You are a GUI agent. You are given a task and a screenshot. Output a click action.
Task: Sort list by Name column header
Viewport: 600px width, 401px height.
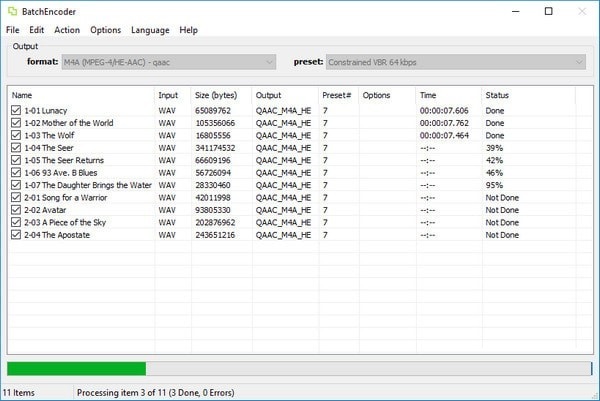(x=80, y=95)
